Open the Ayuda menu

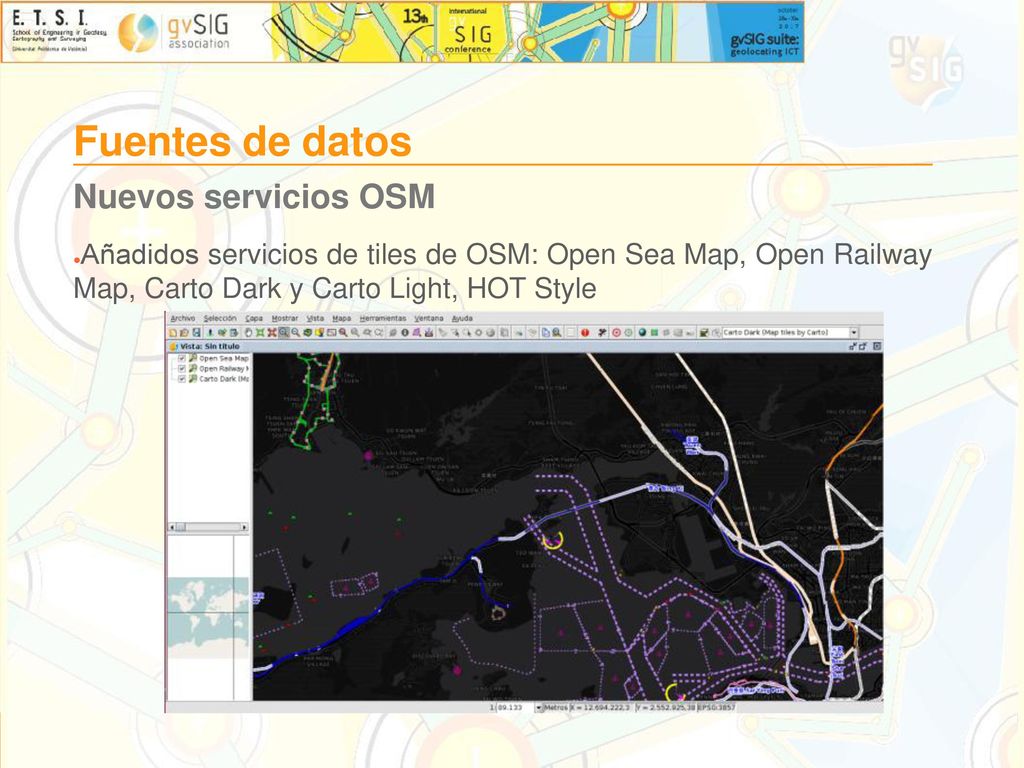462,318
